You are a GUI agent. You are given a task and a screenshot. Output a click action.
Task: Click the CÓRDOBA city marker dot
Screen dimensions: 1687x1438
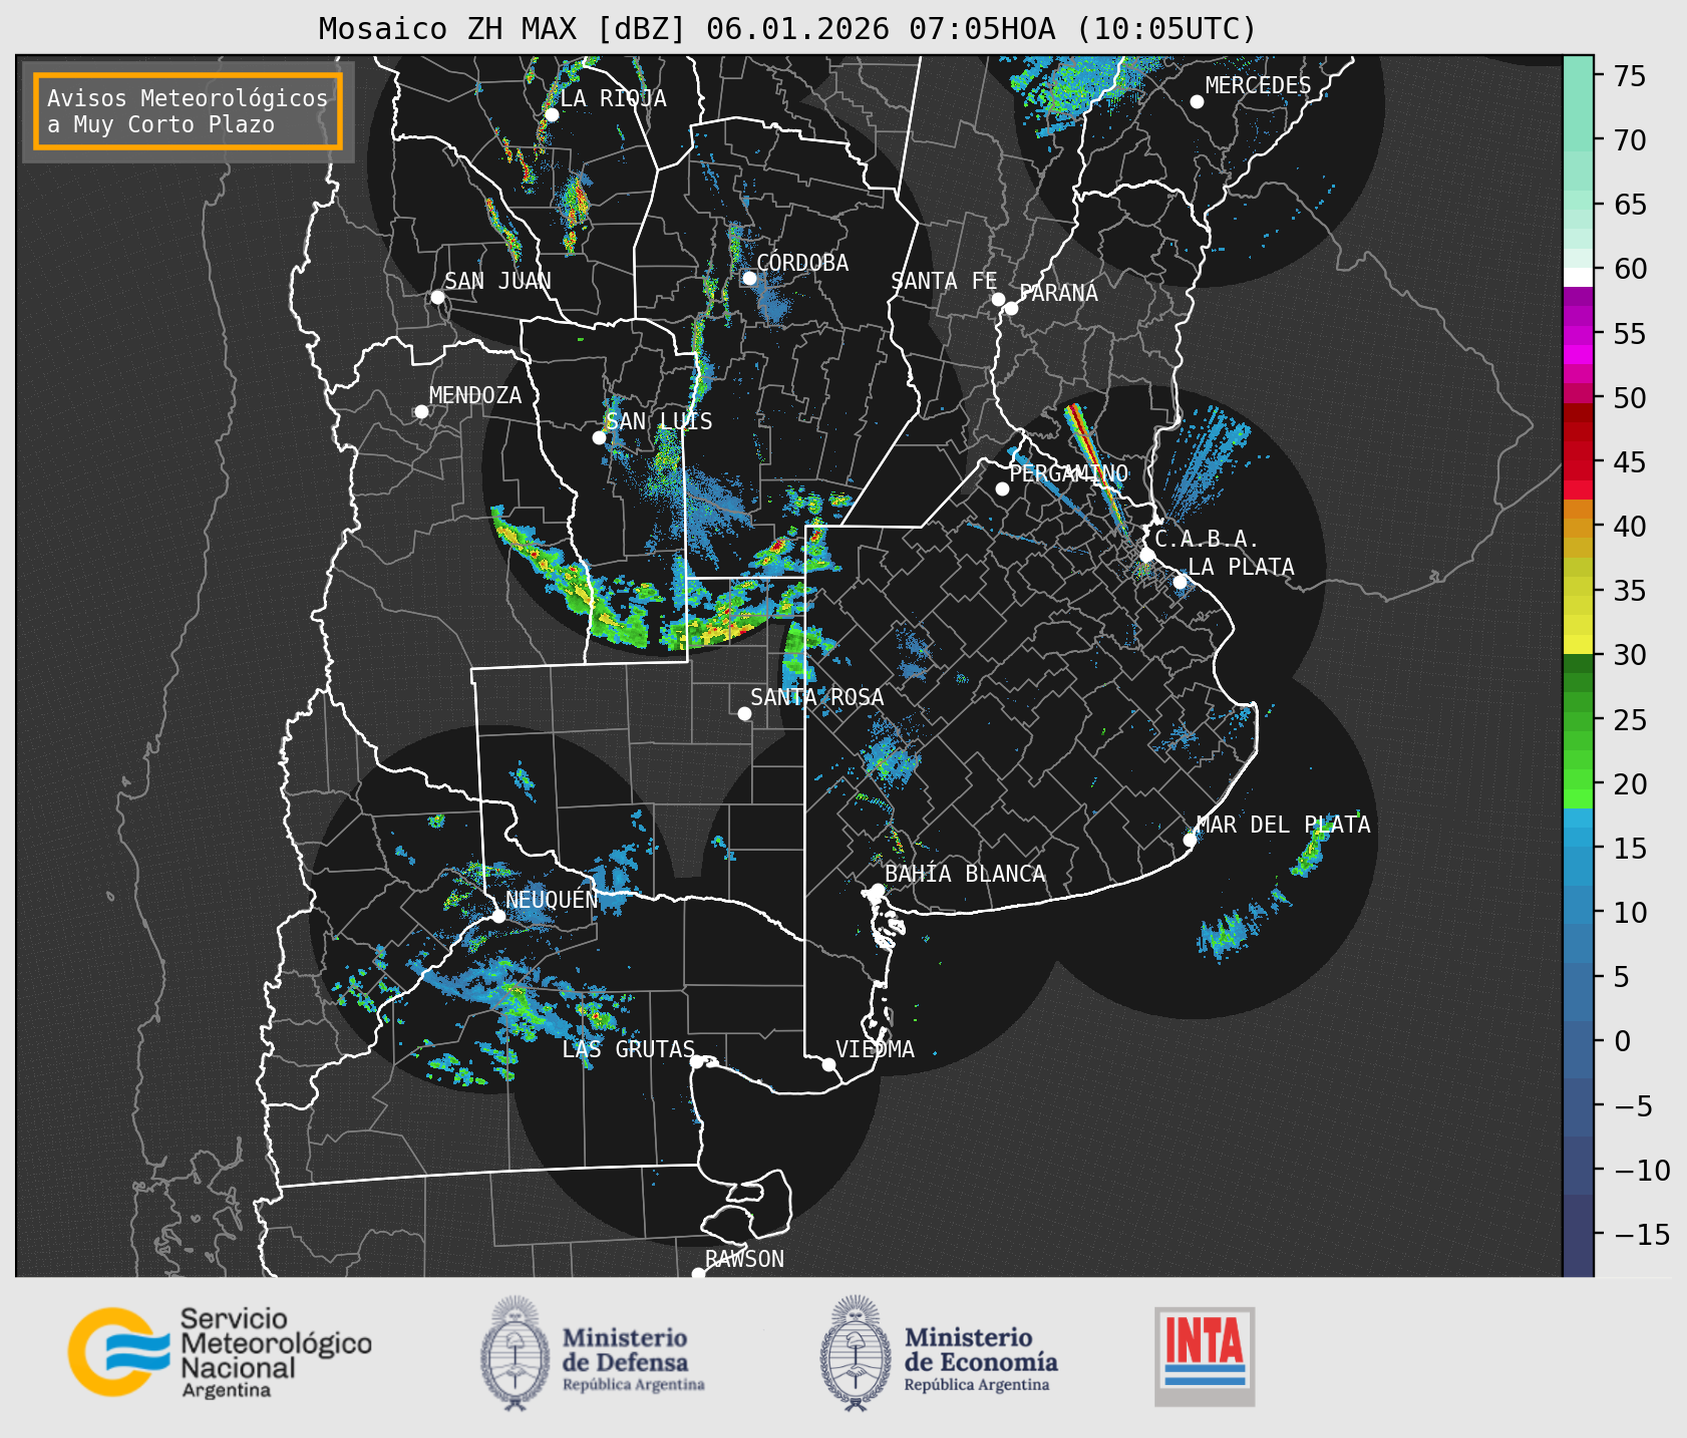point(749,278)
